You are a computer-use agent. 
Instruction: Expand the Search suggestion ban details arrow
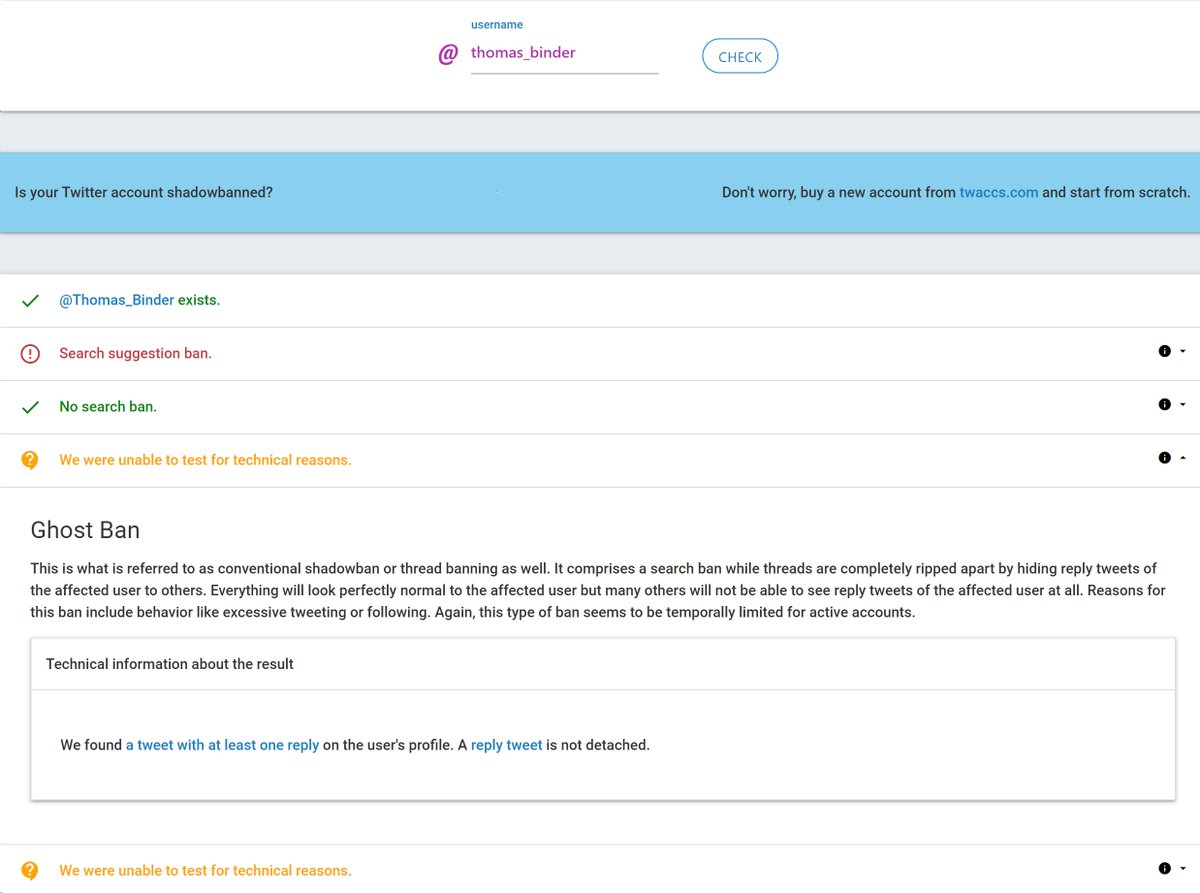click(1183, 352)
